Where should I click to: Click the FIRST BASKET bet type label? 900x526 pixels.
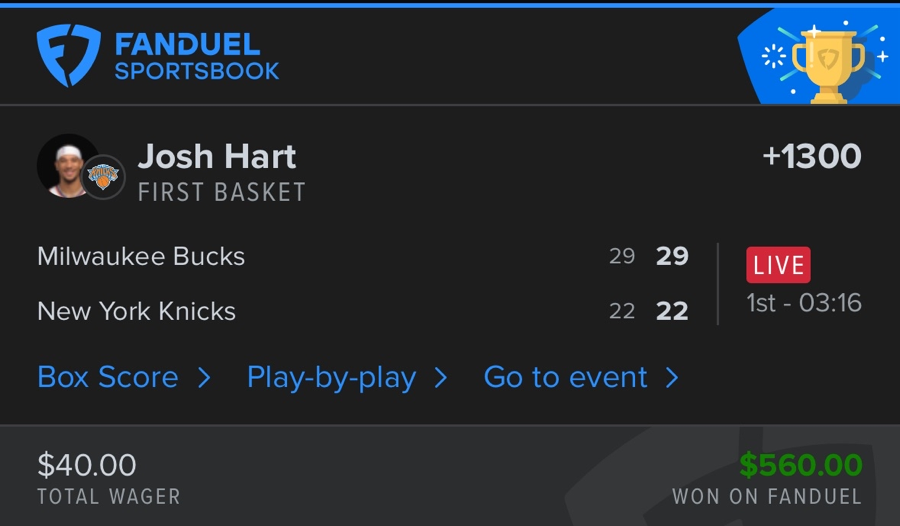(x=221, y=192)
